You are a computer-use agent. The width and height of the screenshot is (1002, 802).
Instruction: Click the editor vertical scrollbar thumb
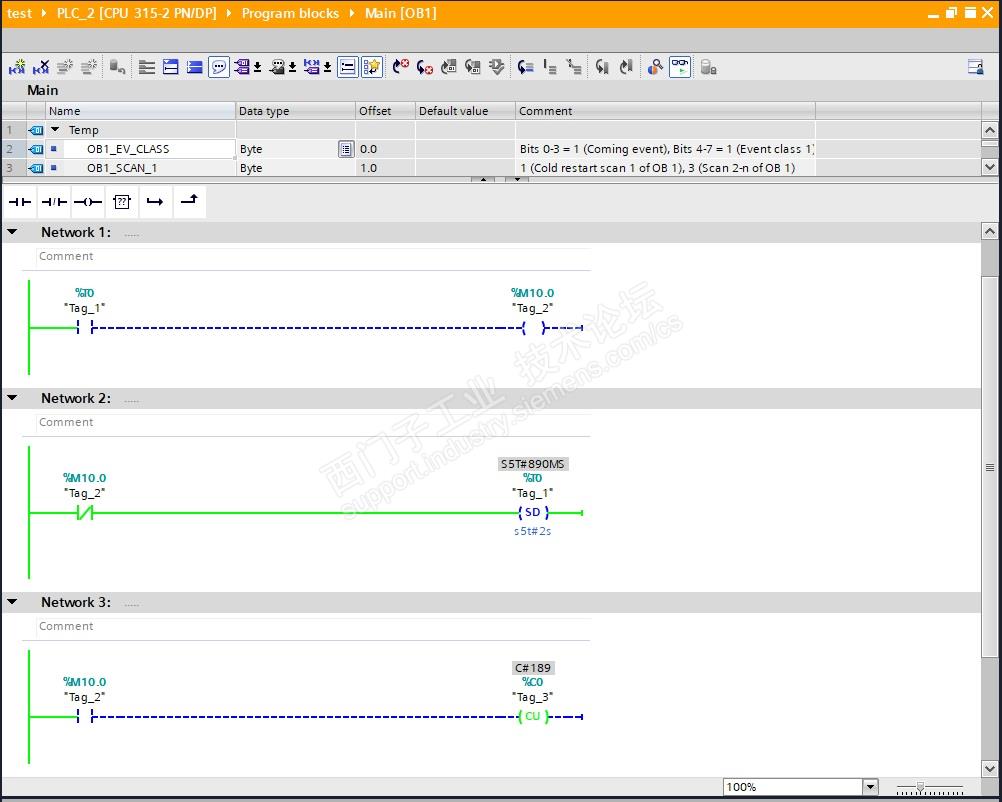tap(989, 467)
